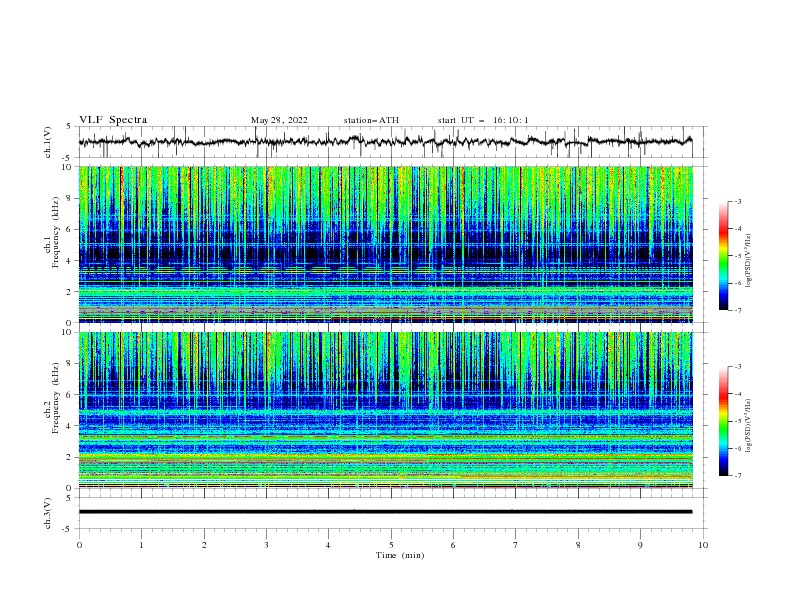Click the "0" tick on the time axis
792x612 pixels.
tap(79, 545)
